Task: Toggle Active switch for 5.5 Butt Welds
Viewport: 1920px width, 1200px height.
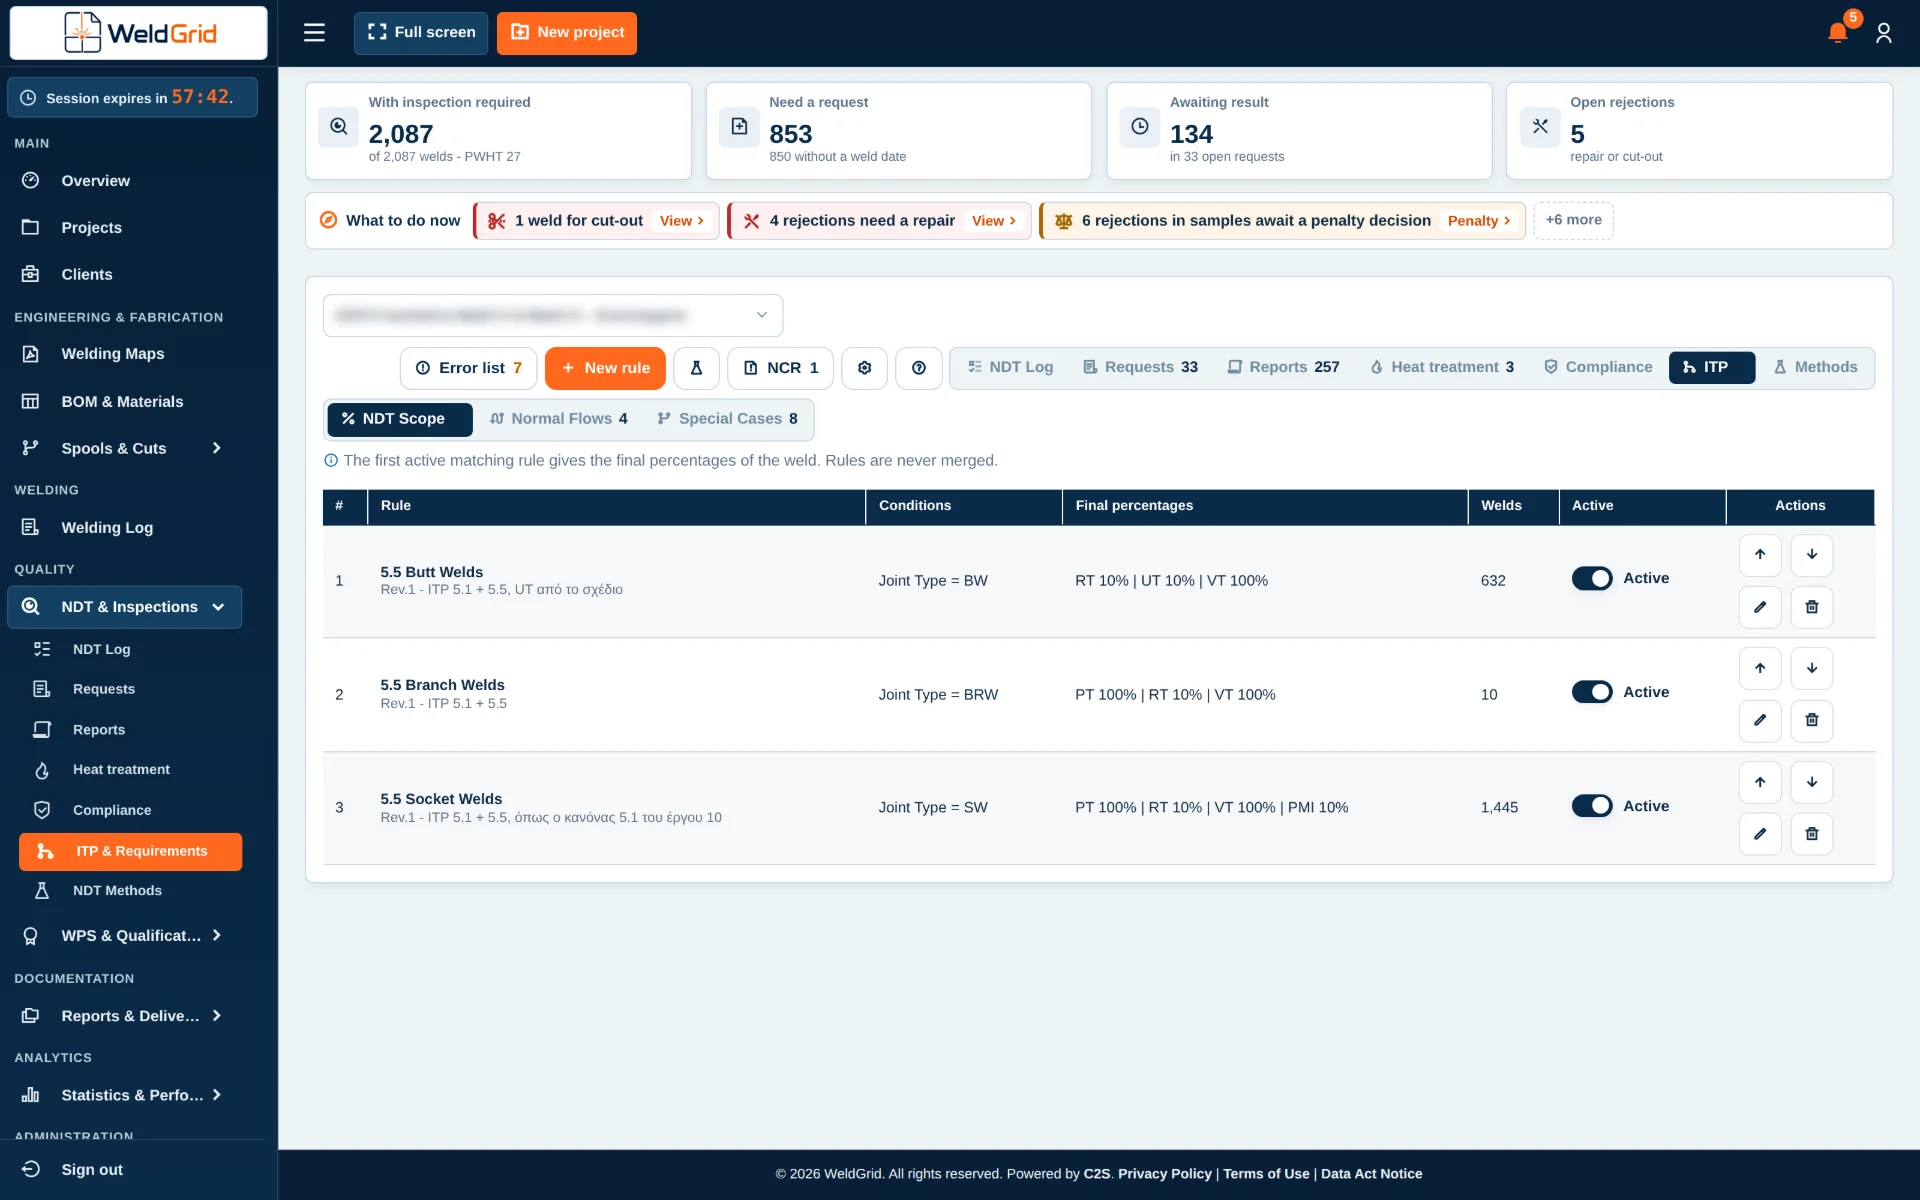Action: pyautogui.click(x=1592, y=579)
